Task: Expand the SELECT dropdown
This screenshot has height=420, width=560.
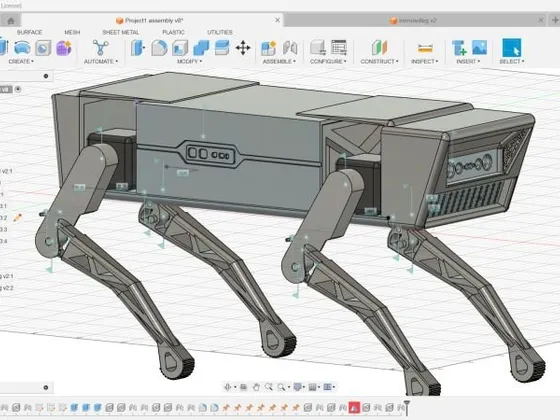Action: tap(512, 61)
